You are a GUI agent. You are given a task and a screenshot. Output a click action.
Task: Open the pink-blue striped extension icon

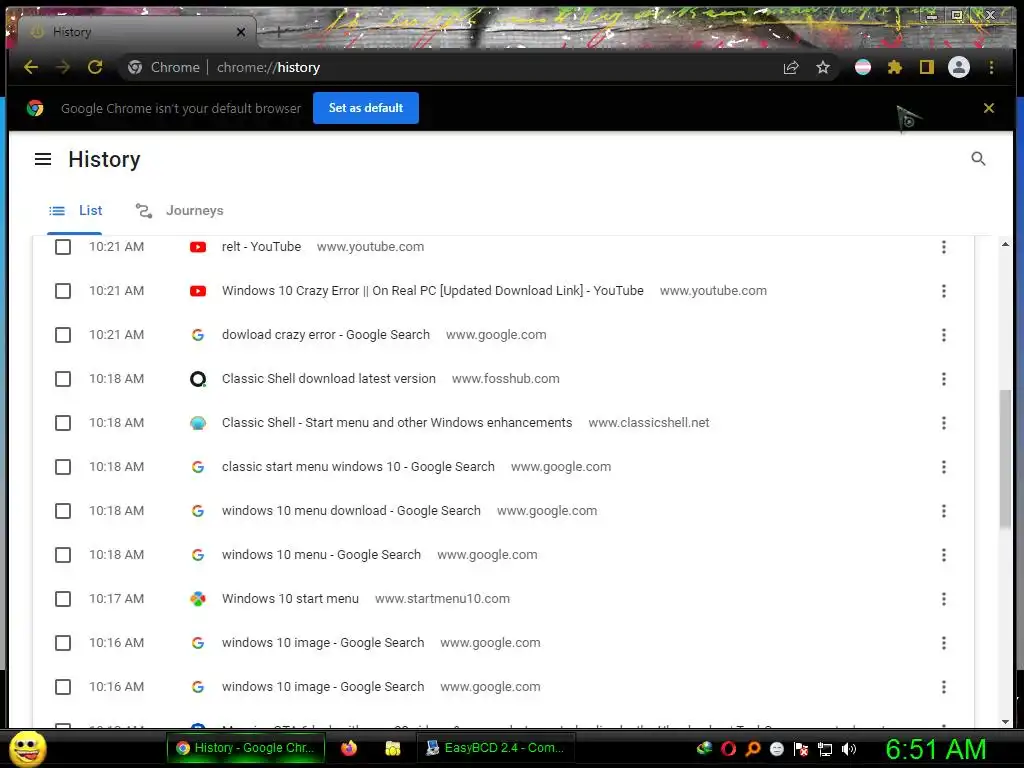863,67
